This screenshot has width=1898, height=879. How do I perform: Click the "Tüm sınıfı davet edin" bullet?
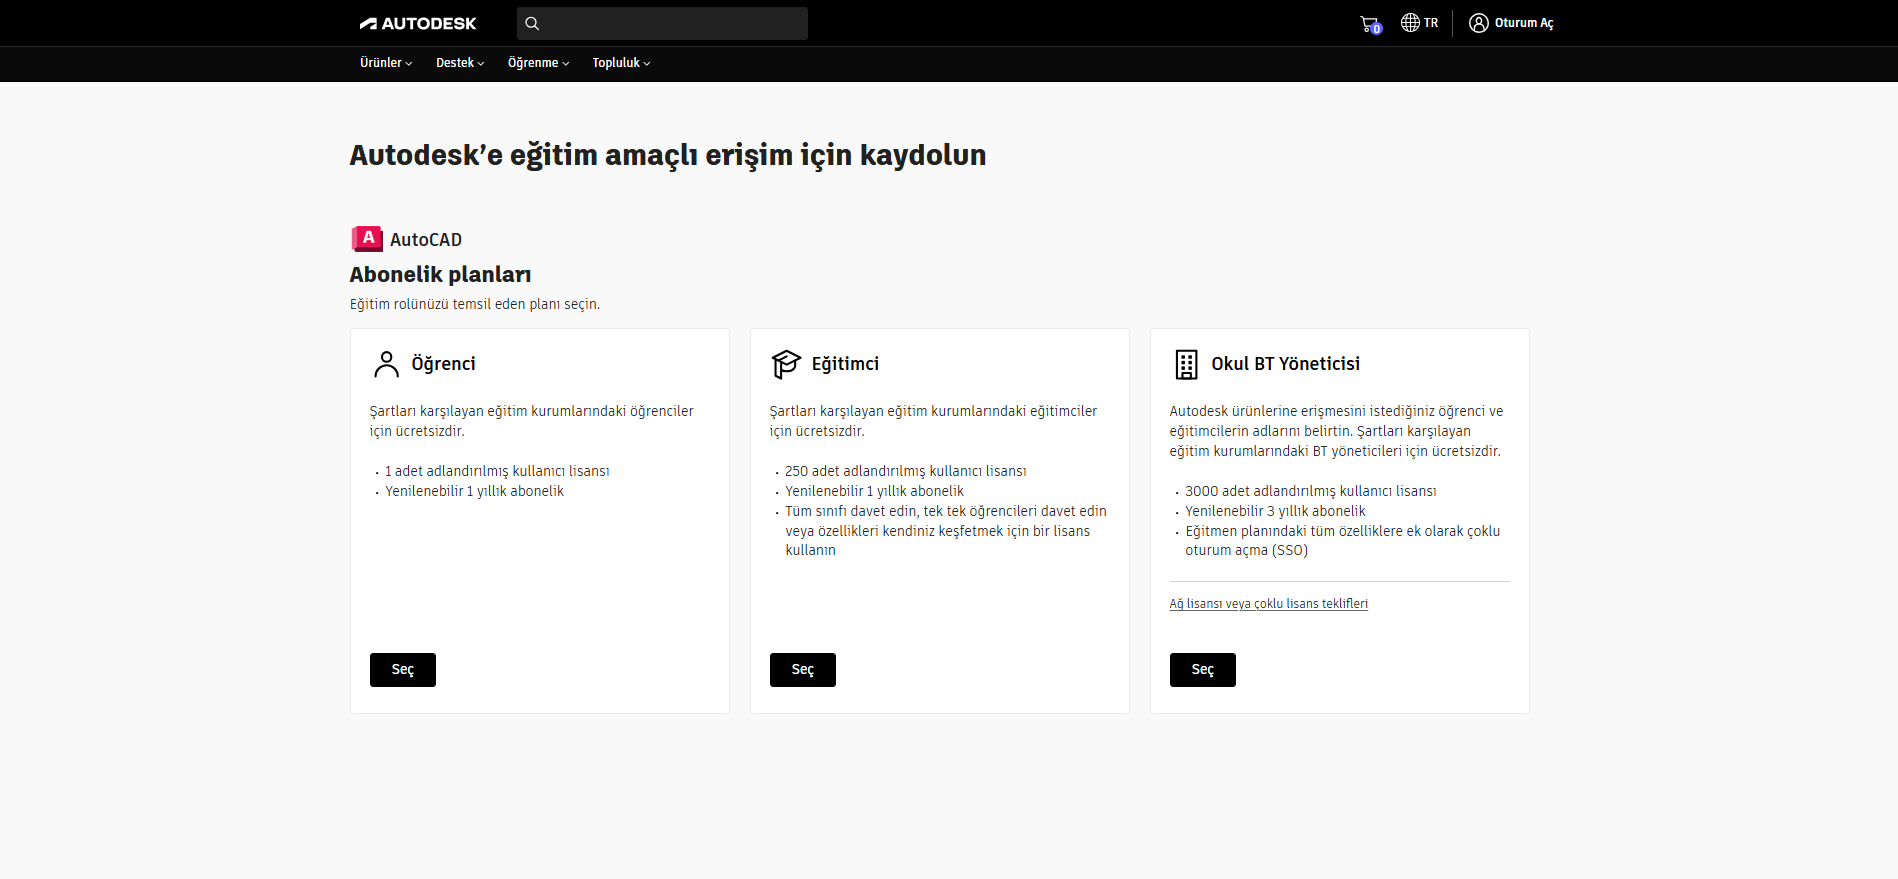(946, 531)
